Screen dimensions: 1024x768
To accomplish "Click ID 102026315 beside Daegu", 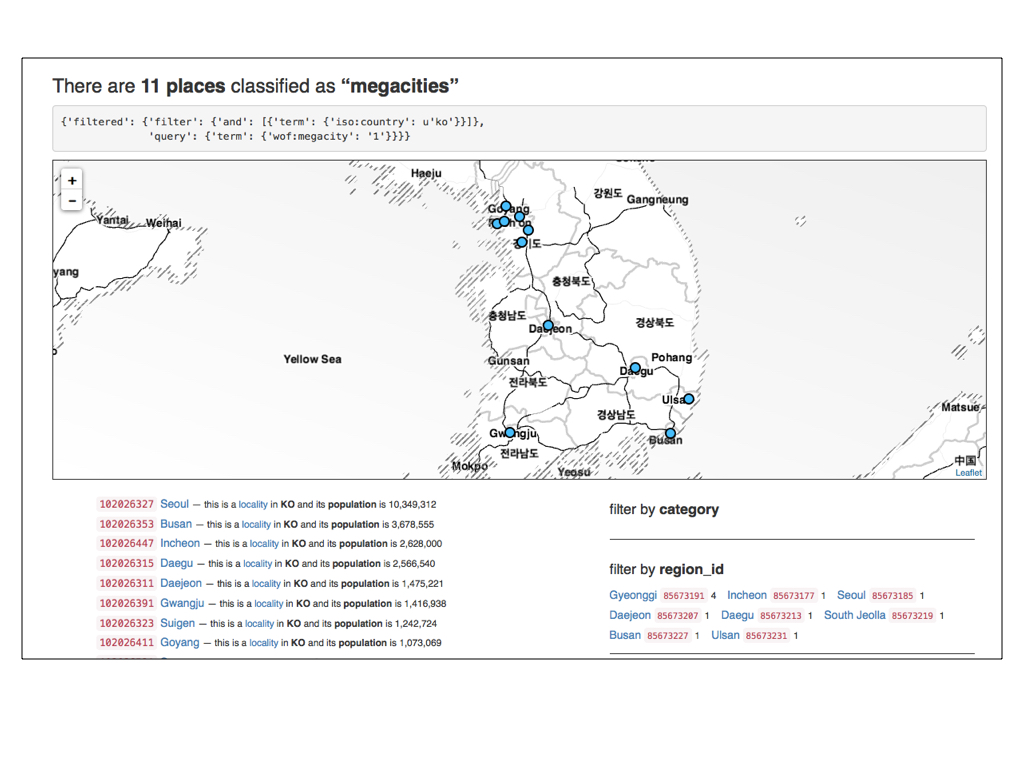I will (126, 563).
